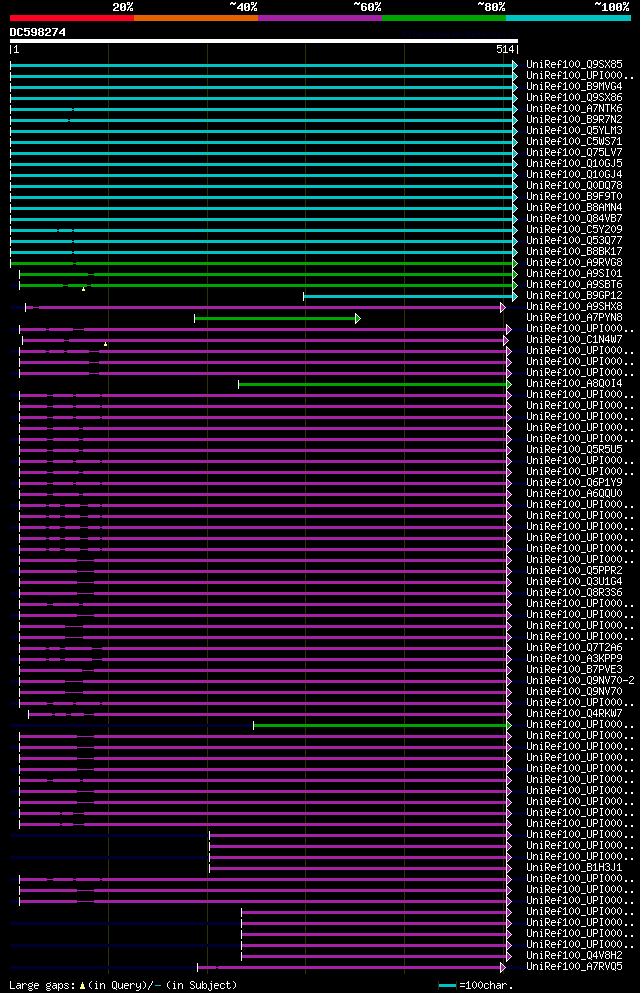Select the UniRef100_A8Q0I4 label
The image size is (640, 993).
coord(574,384)
